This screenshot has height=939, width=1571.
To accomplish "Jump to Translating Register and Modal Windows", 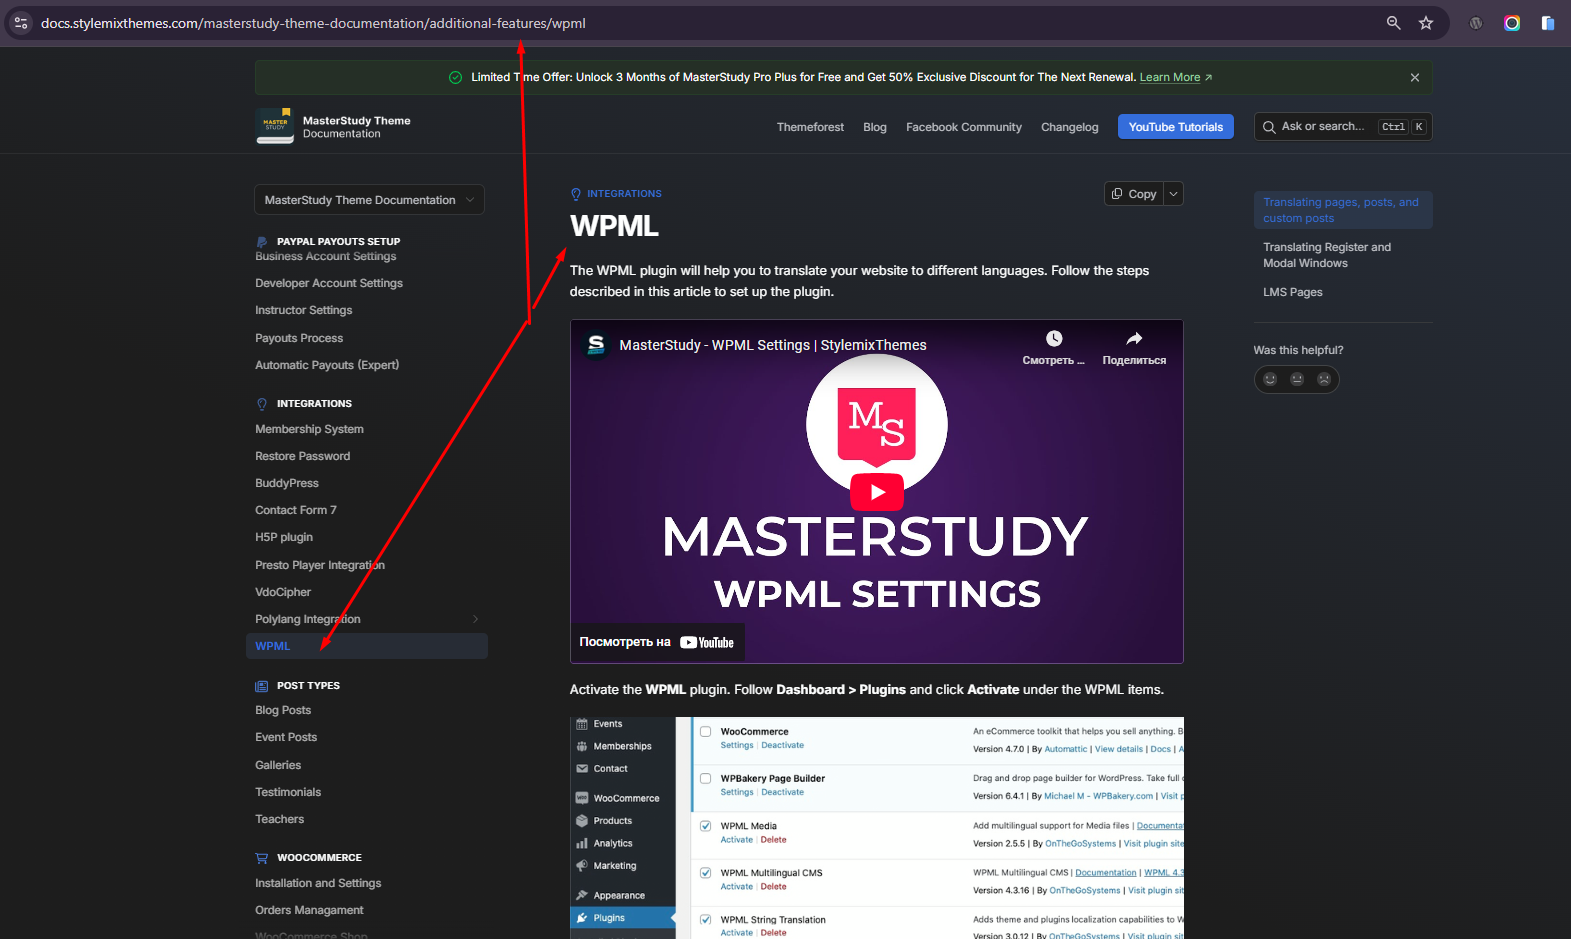I will [x=1327, y=255].
